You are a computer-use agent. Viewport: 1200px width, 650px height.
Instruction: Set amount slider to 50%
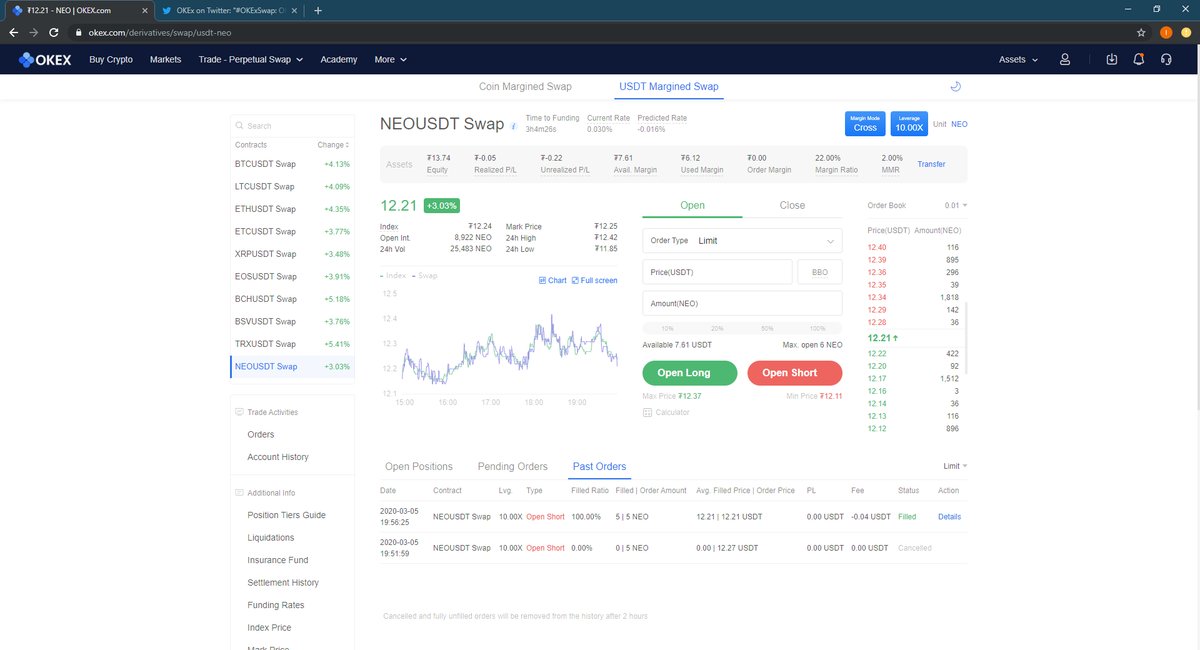coord(767,328)
